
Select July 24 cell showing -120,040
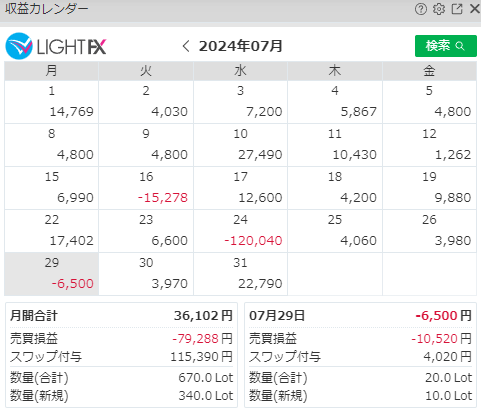coord(240,231)
